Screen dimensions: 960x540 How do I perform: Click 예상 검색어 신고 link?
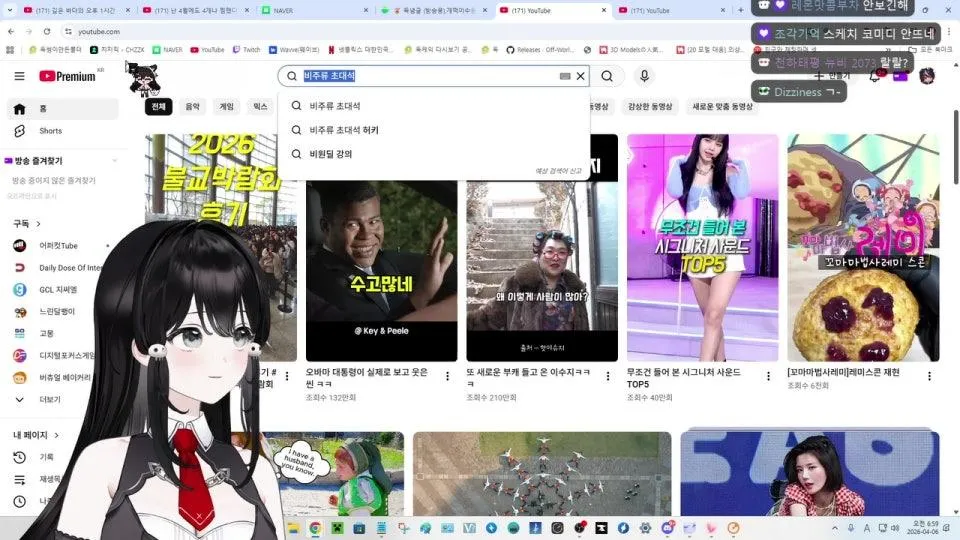coord(558,171)
